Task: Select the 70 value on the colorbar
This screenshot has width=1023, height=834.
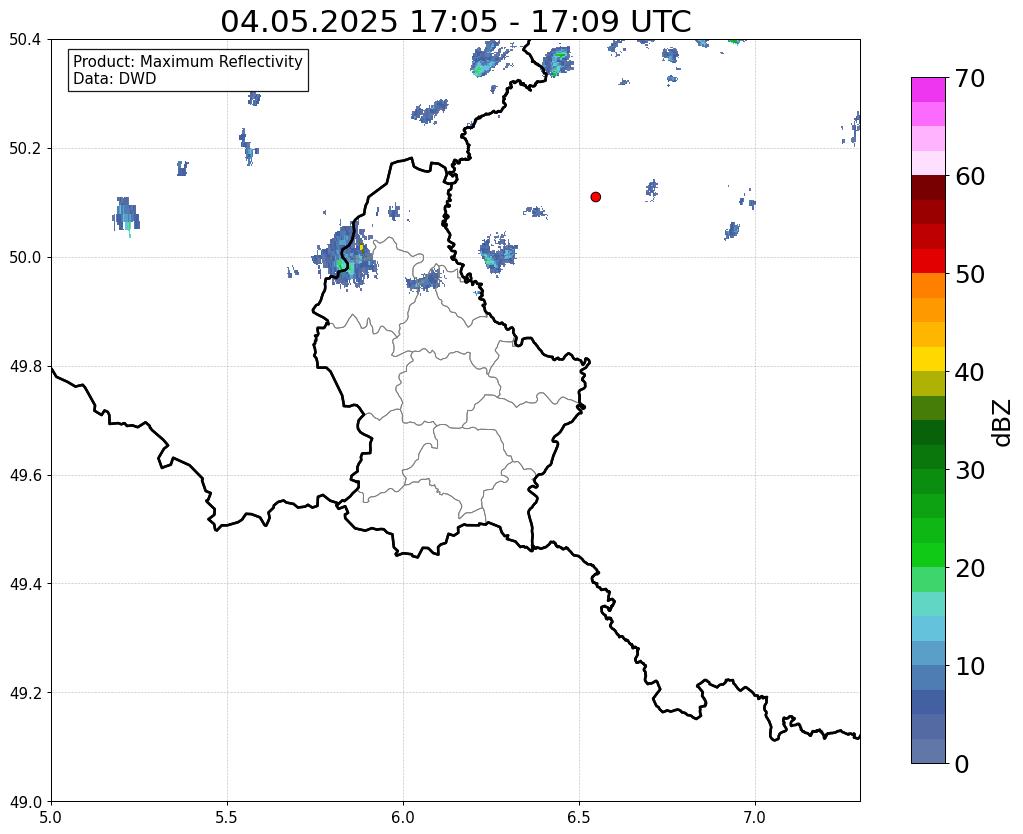Action: click(x=970, y=78)
